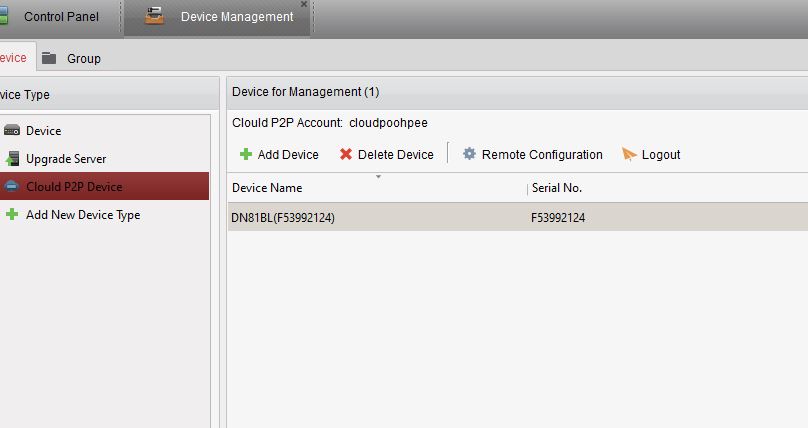Click the green plus beside Add New Device Type
The width and height of the screenshot is (808, 428).
coord(12,214)
